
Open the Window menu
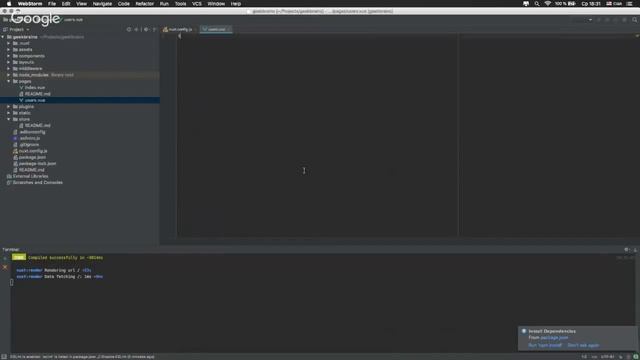pos(216,4)
